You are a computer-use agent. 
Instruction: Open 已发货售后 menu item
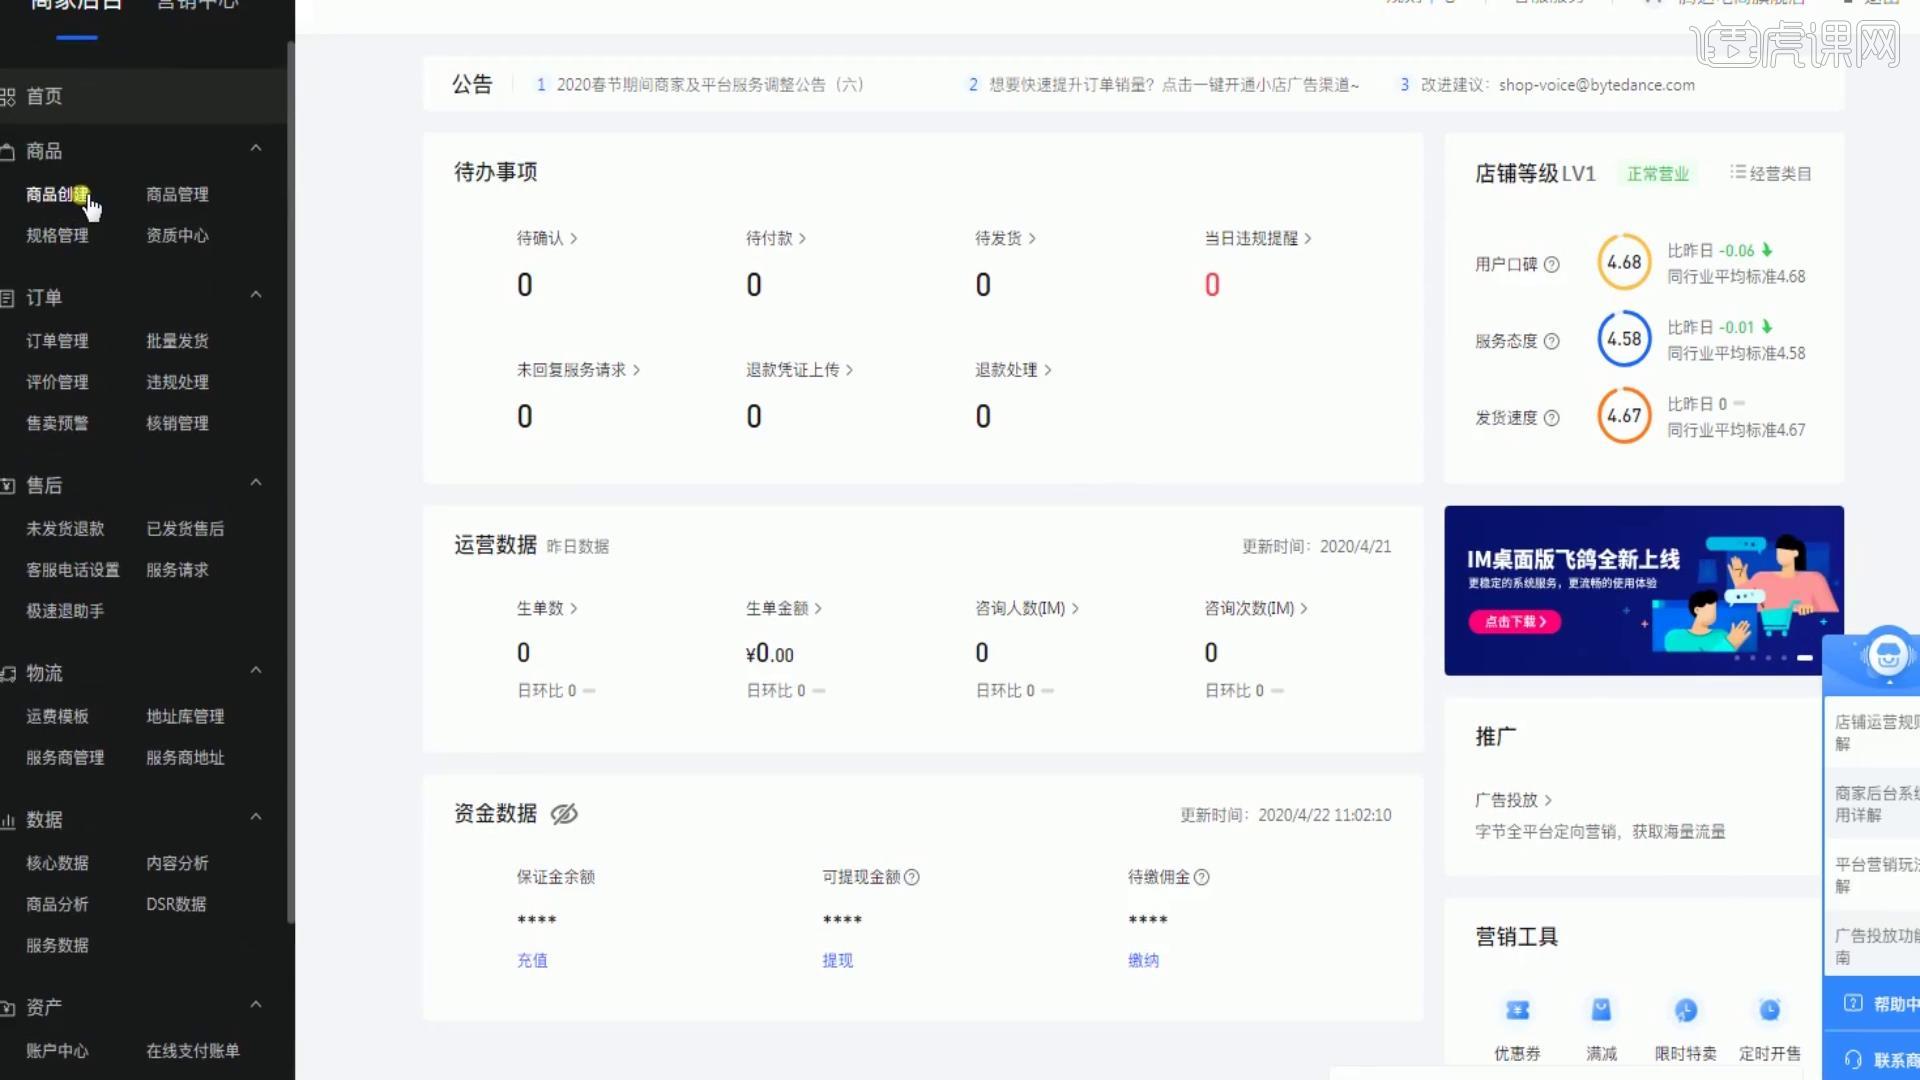point(185,529)
